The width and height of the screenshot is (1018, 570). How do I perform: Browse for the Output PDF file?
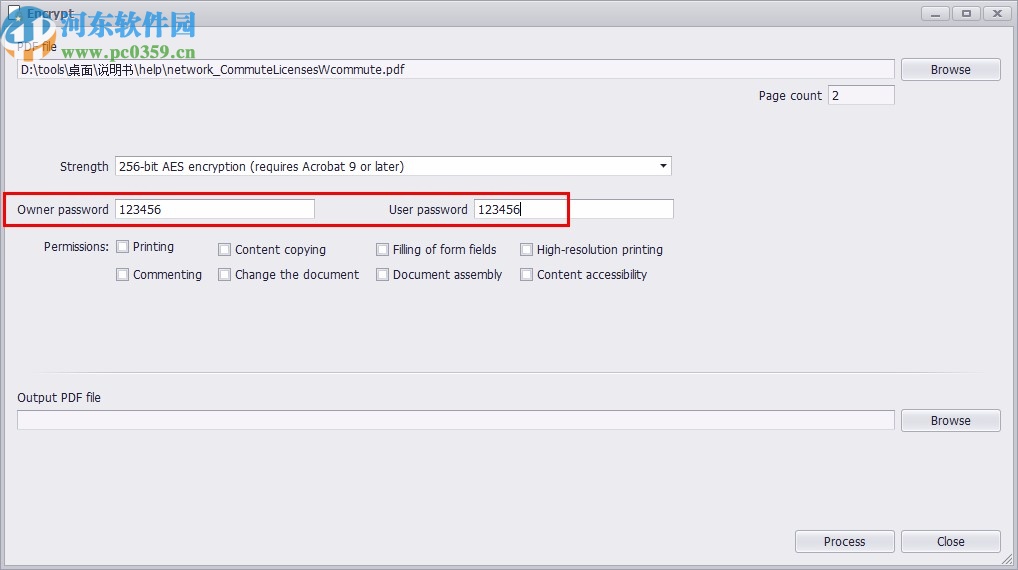click(950, 421)
